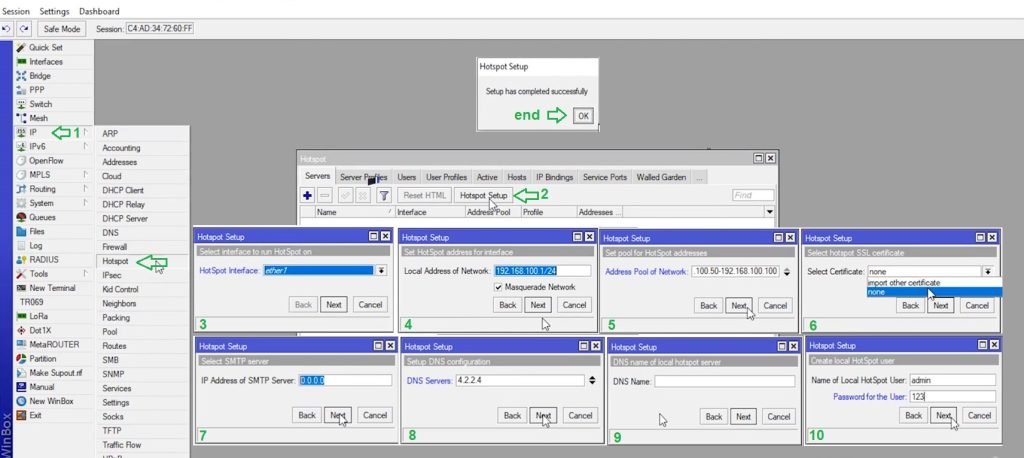This screenshot has width=1024, height=458.
Task: Click the blue plus add icon in Hotspot
Action: coord(308,195)
